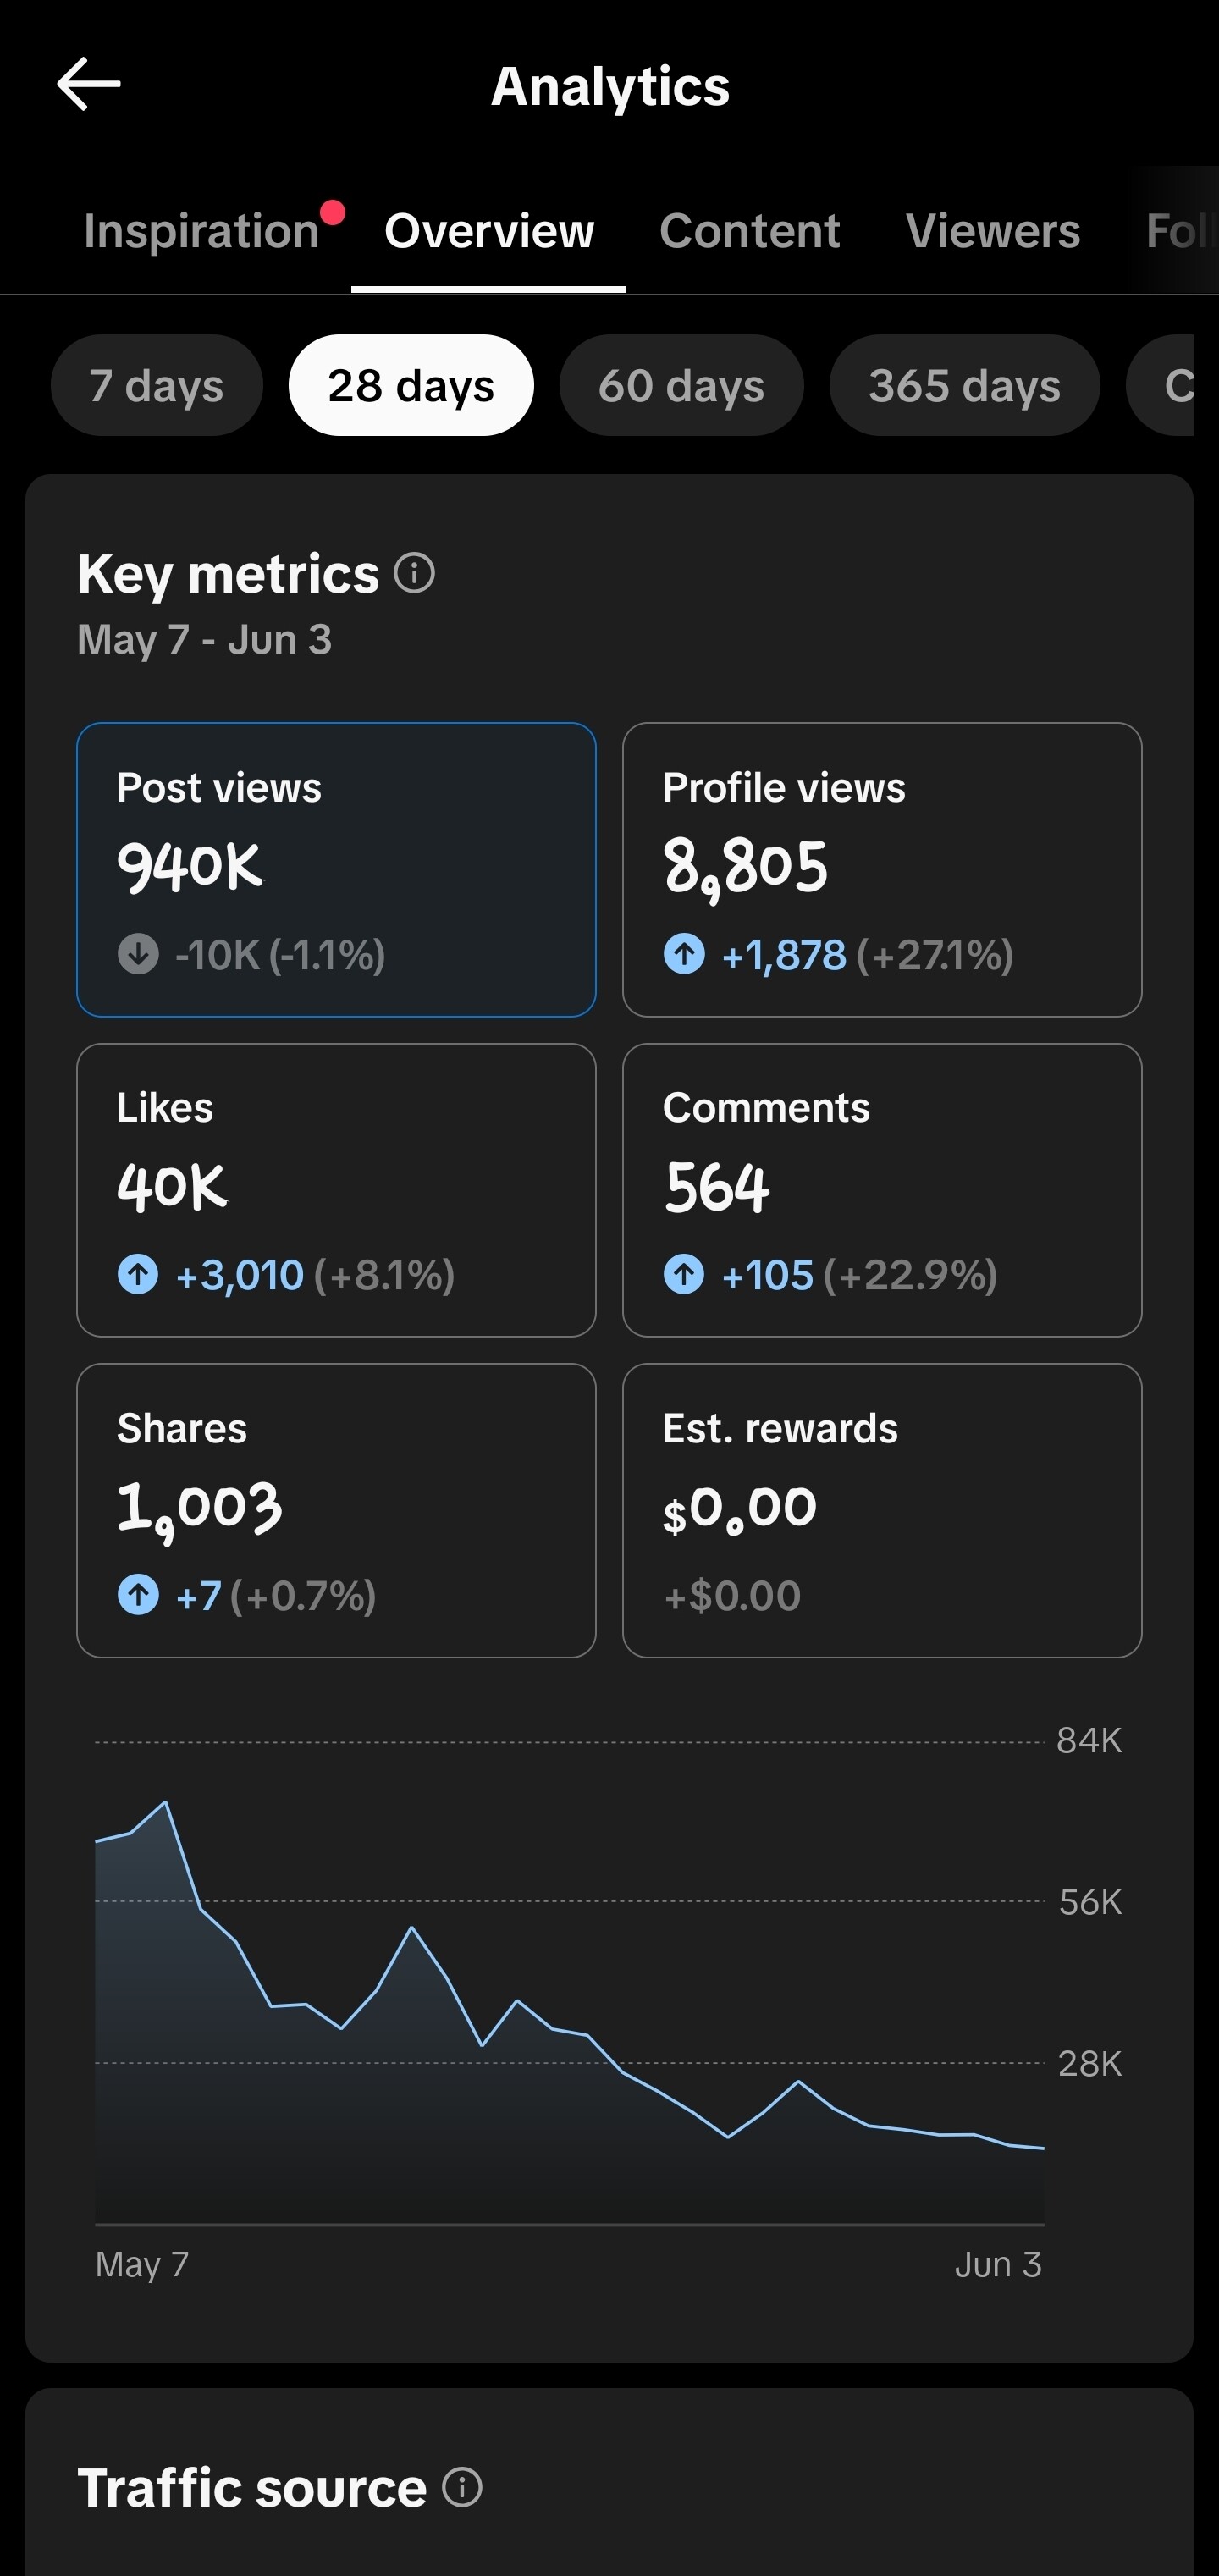The image size is (1219, 2576).
Task: Select the Profile views metric card
Action: pos(882,870)
